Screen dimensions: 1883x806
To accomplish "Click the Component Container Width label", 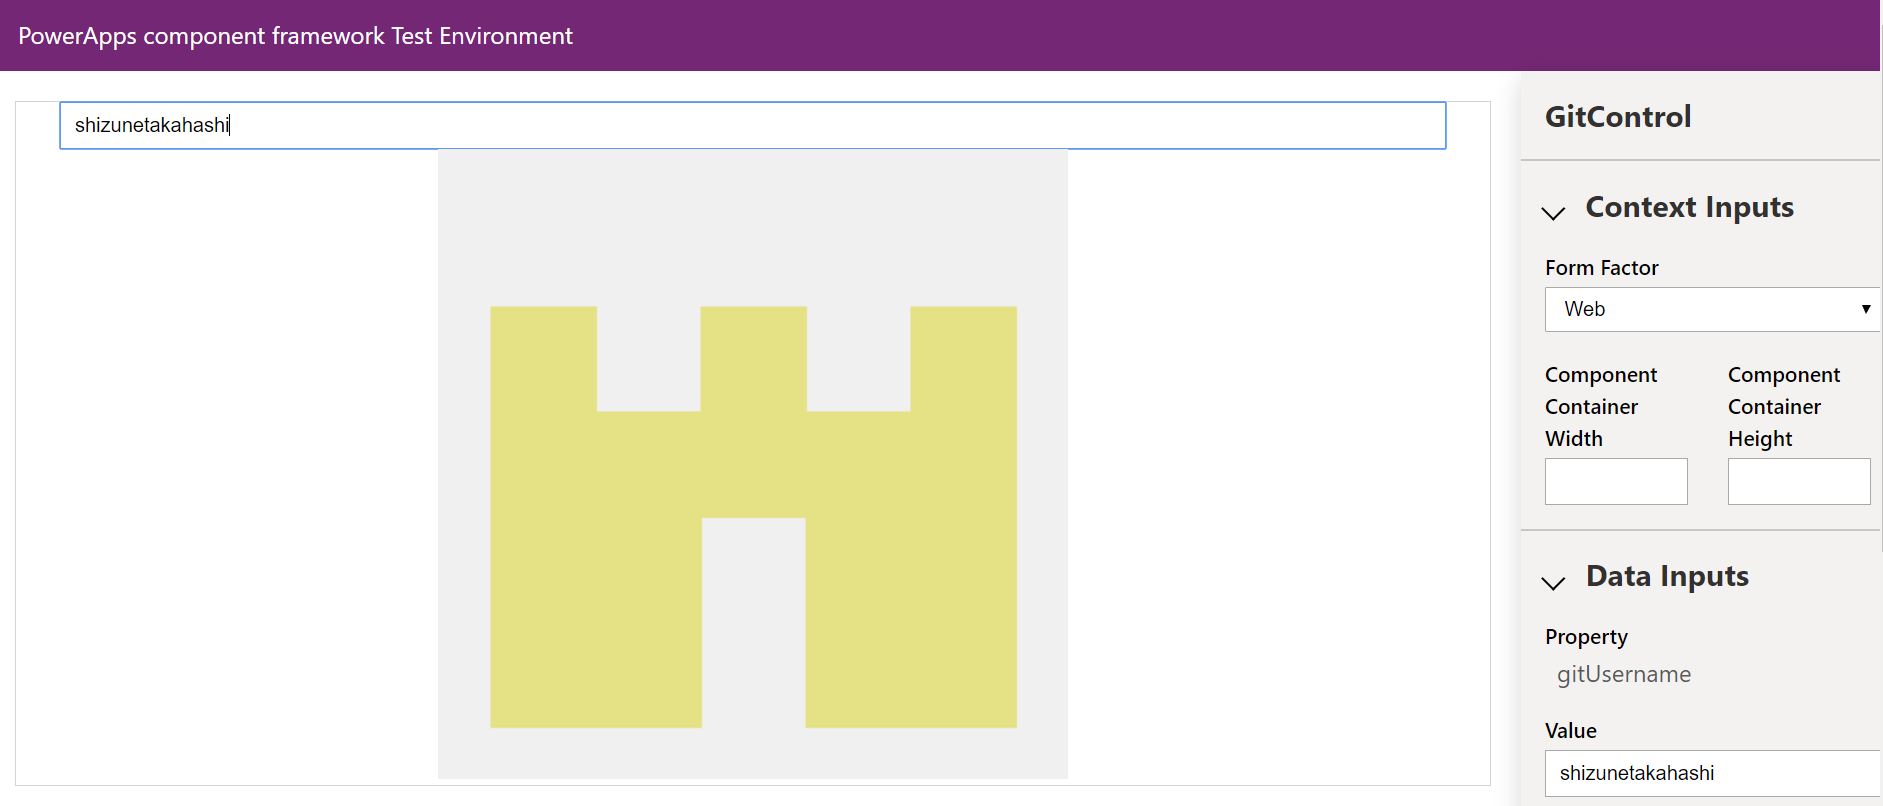I will [x=1601, y=407].
